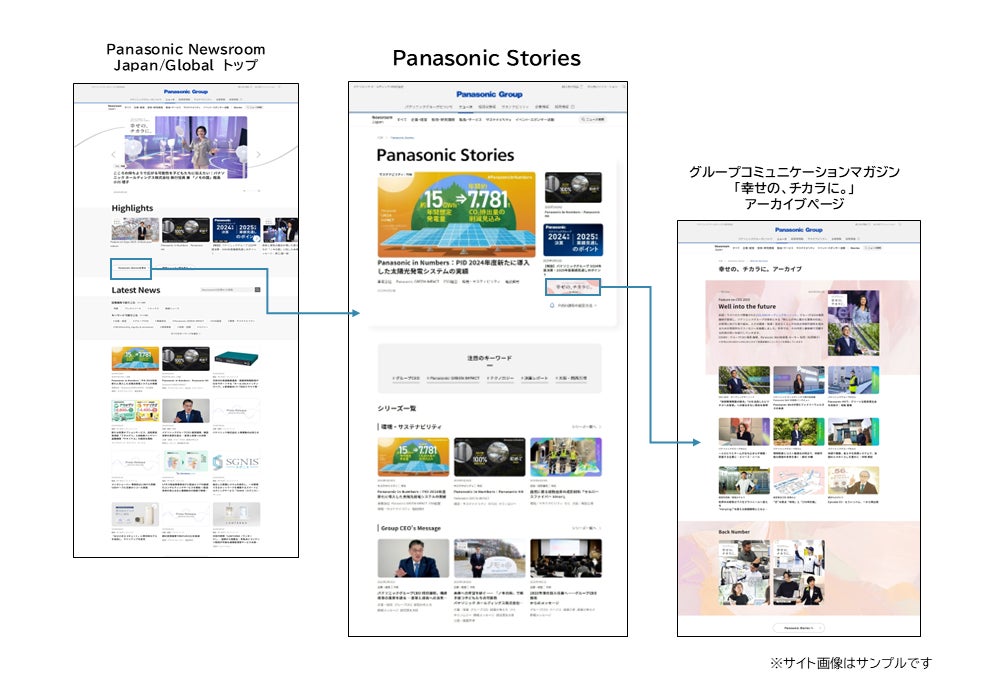
Task: Open article title Panasonic in Numbers：PID 2024年度
Action: (453, 266)
